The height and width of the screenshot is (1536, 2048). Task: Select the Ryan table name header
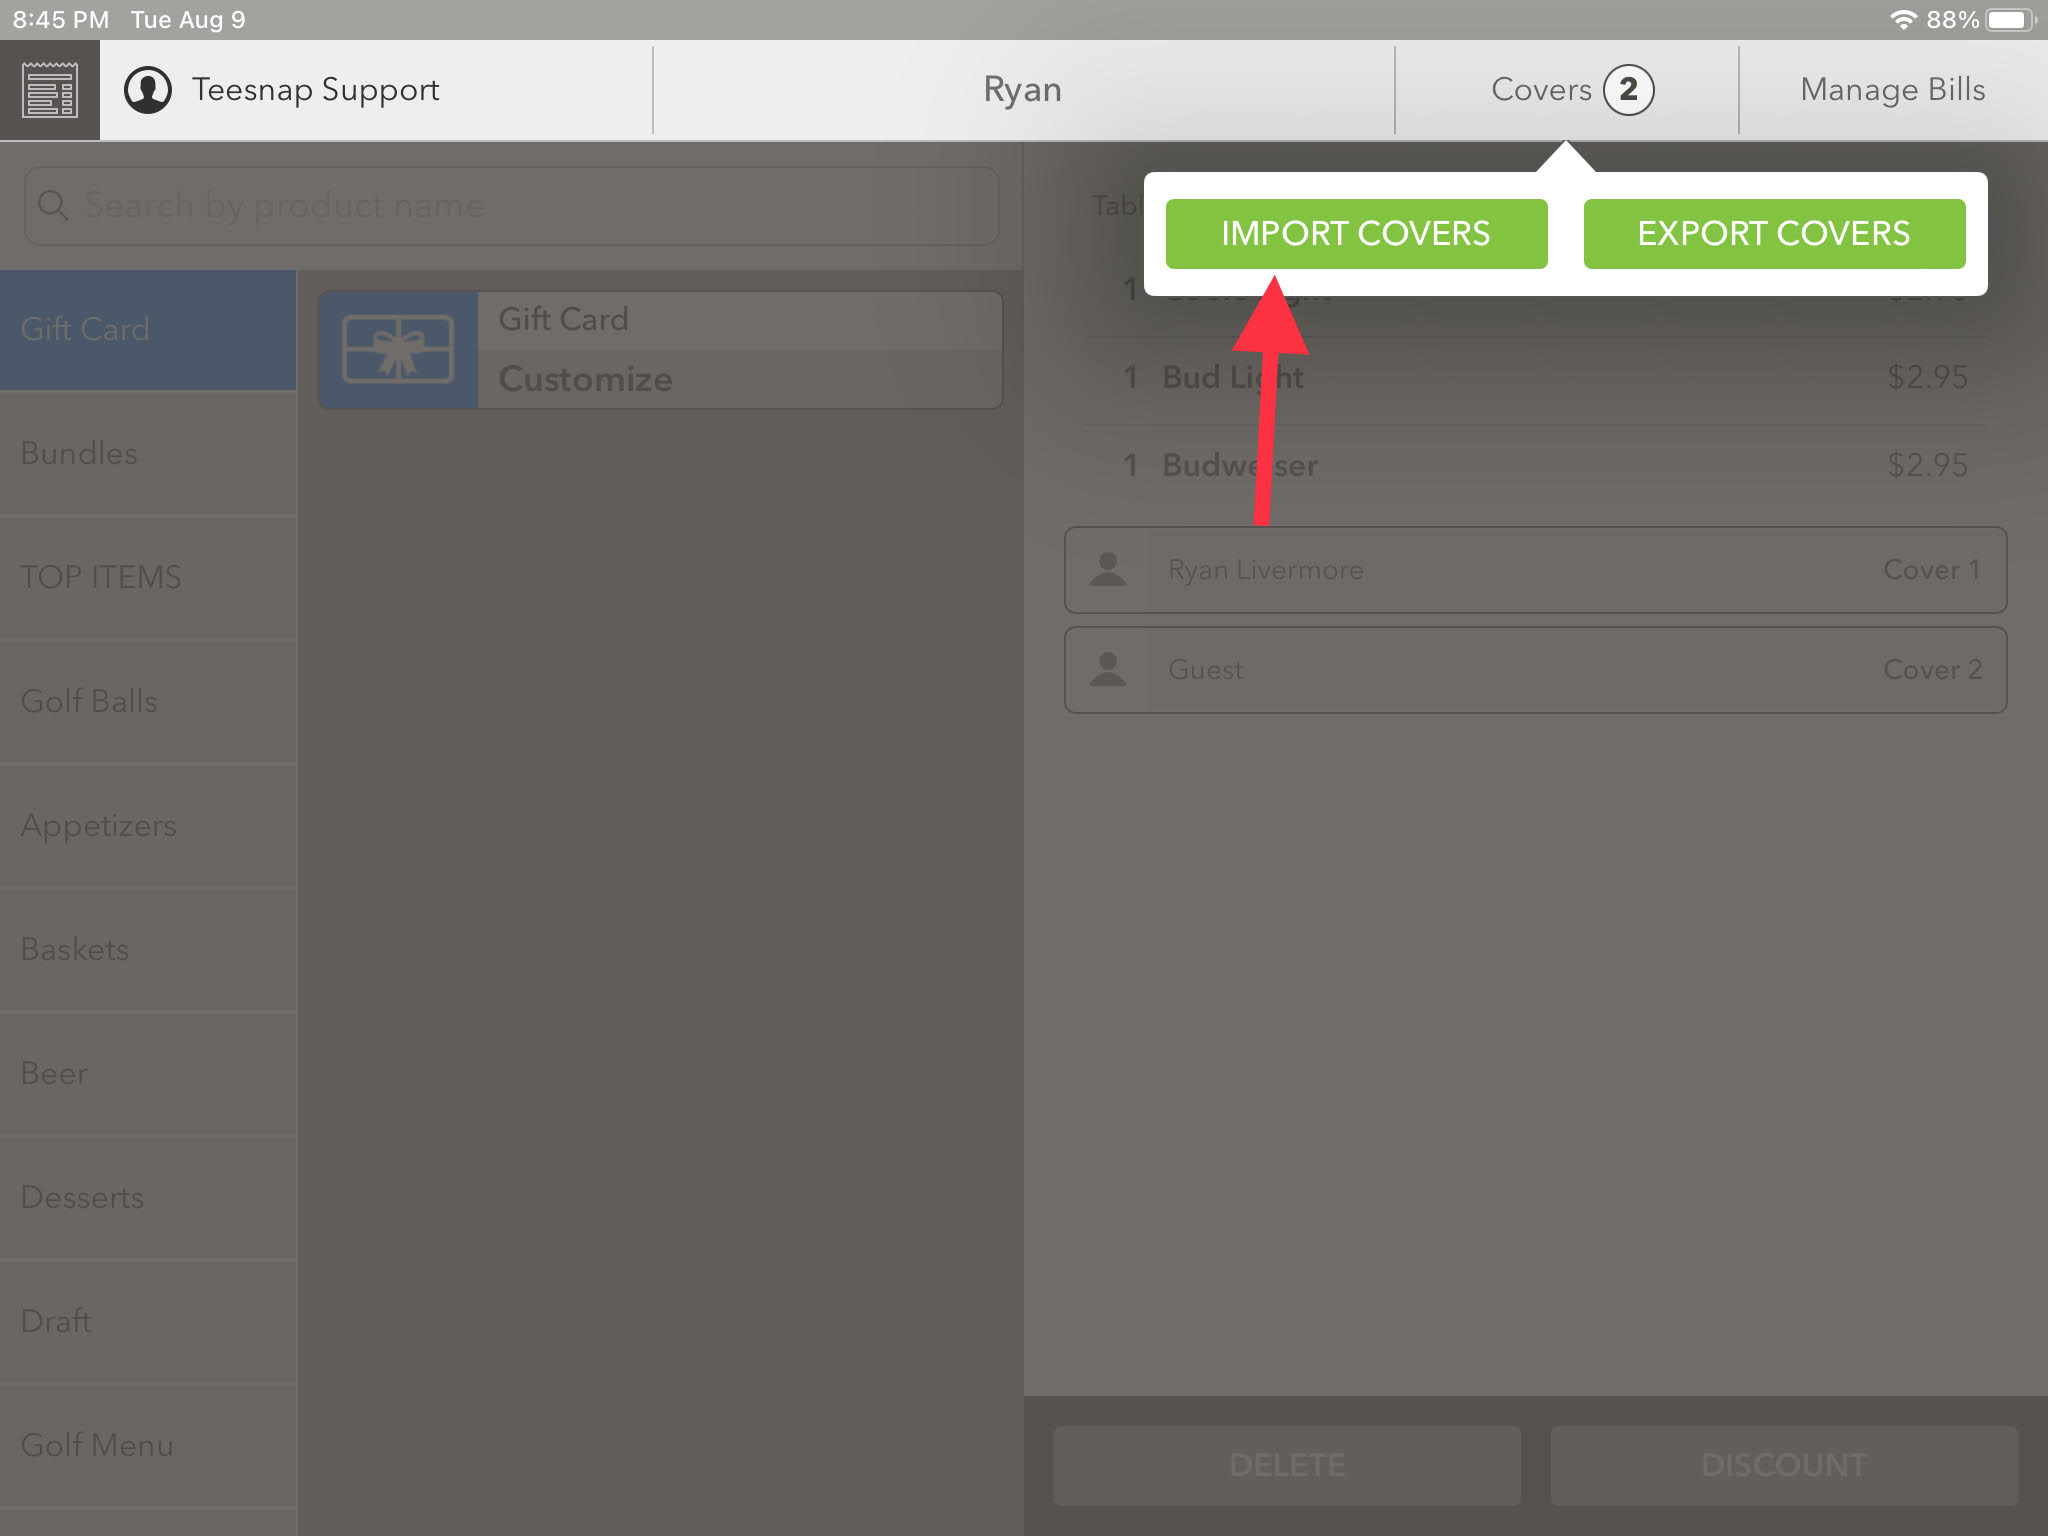pos(1023,90)
